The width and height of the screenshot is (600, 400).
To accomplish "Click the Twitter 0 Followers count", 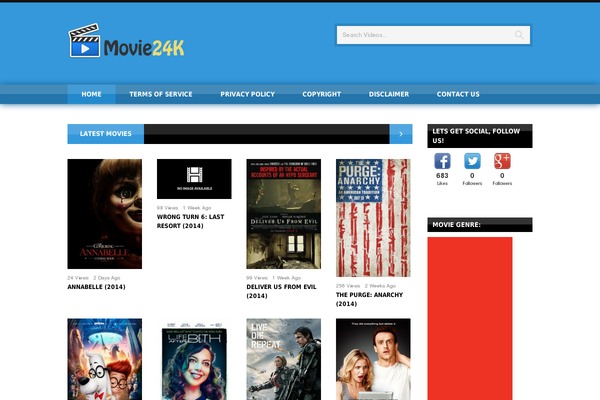I will click(x=472, y=178).
